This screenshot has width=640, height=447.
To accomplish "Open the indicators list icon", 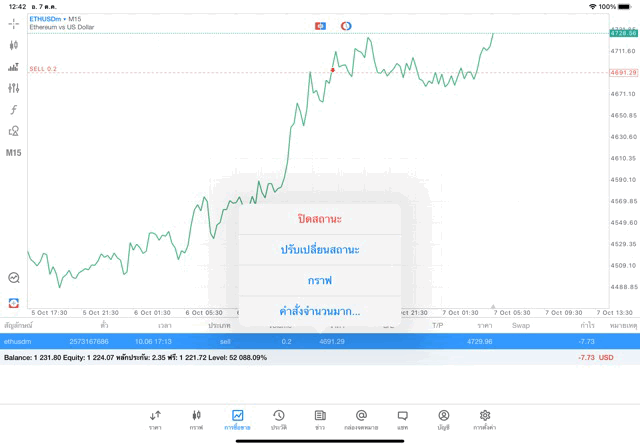I will click(14, 67).
